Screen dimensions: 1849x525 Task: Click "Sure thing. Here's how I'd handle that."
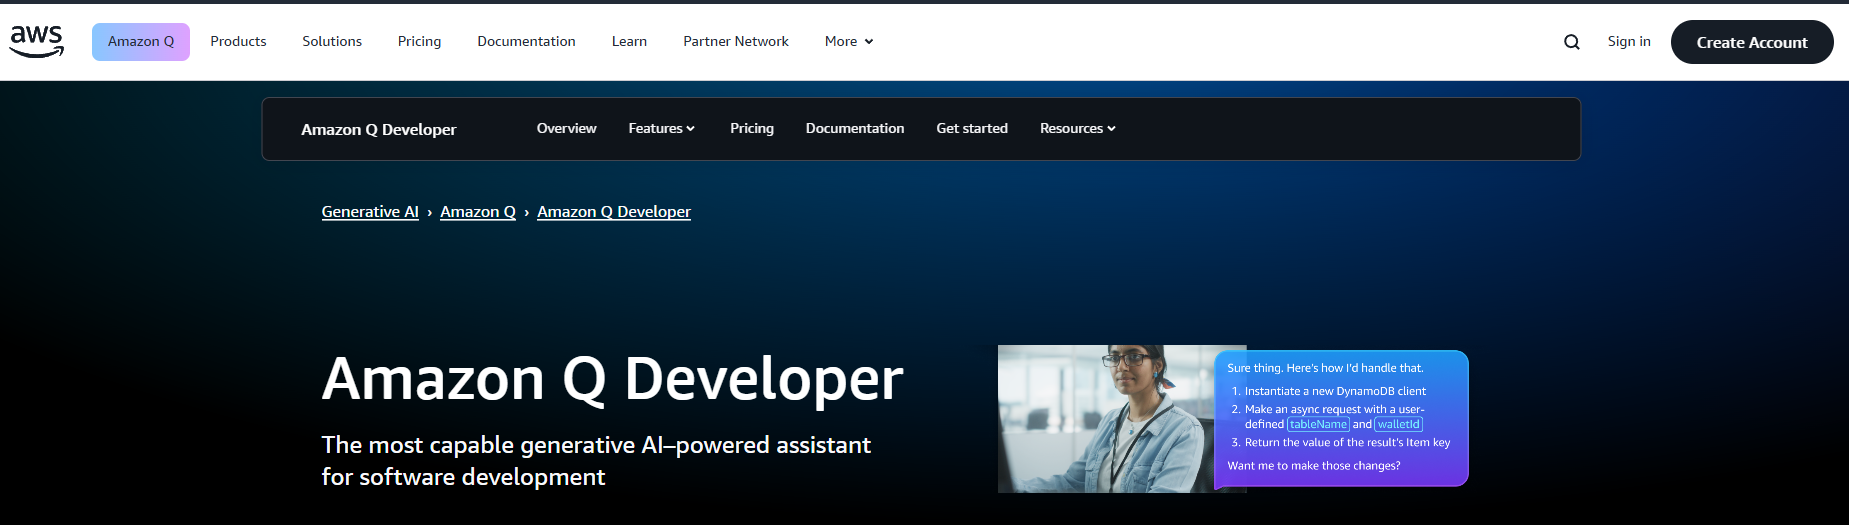point(1325,368)
